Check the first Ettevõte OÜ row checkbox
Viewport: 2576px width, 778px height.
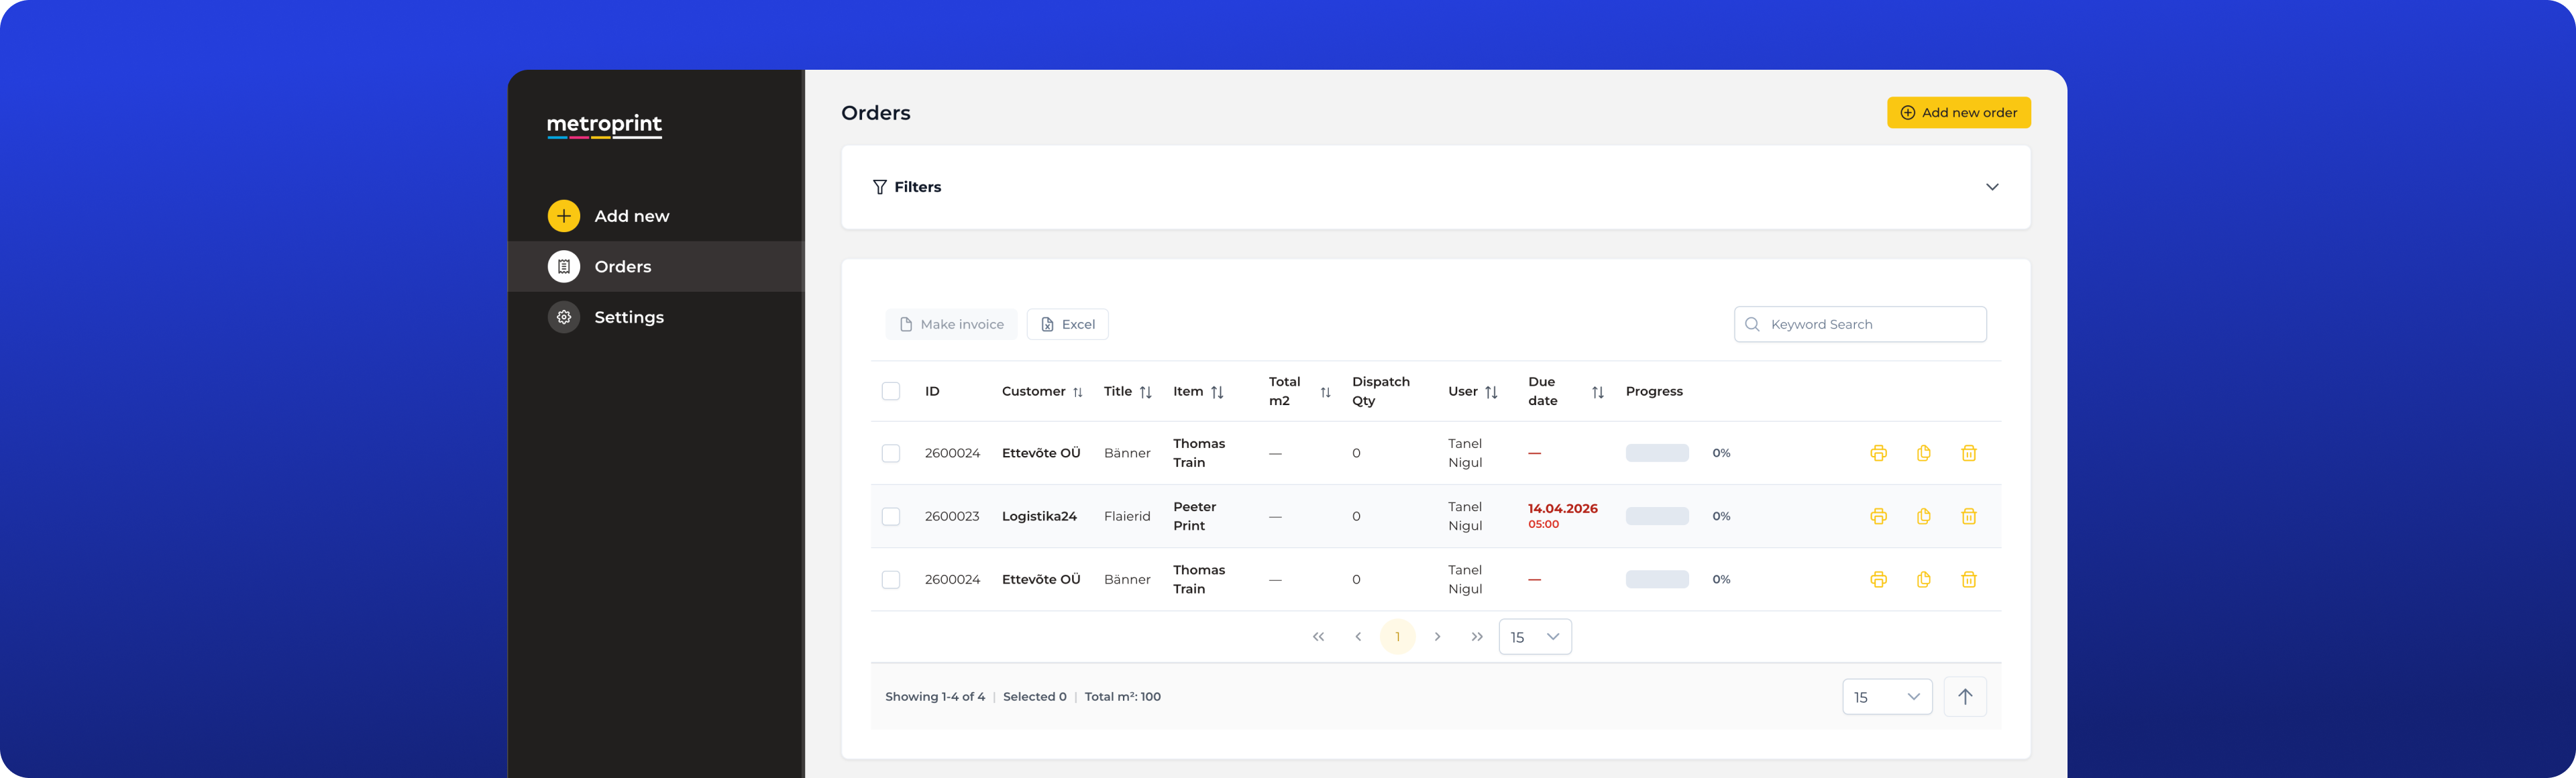[891, 453]
